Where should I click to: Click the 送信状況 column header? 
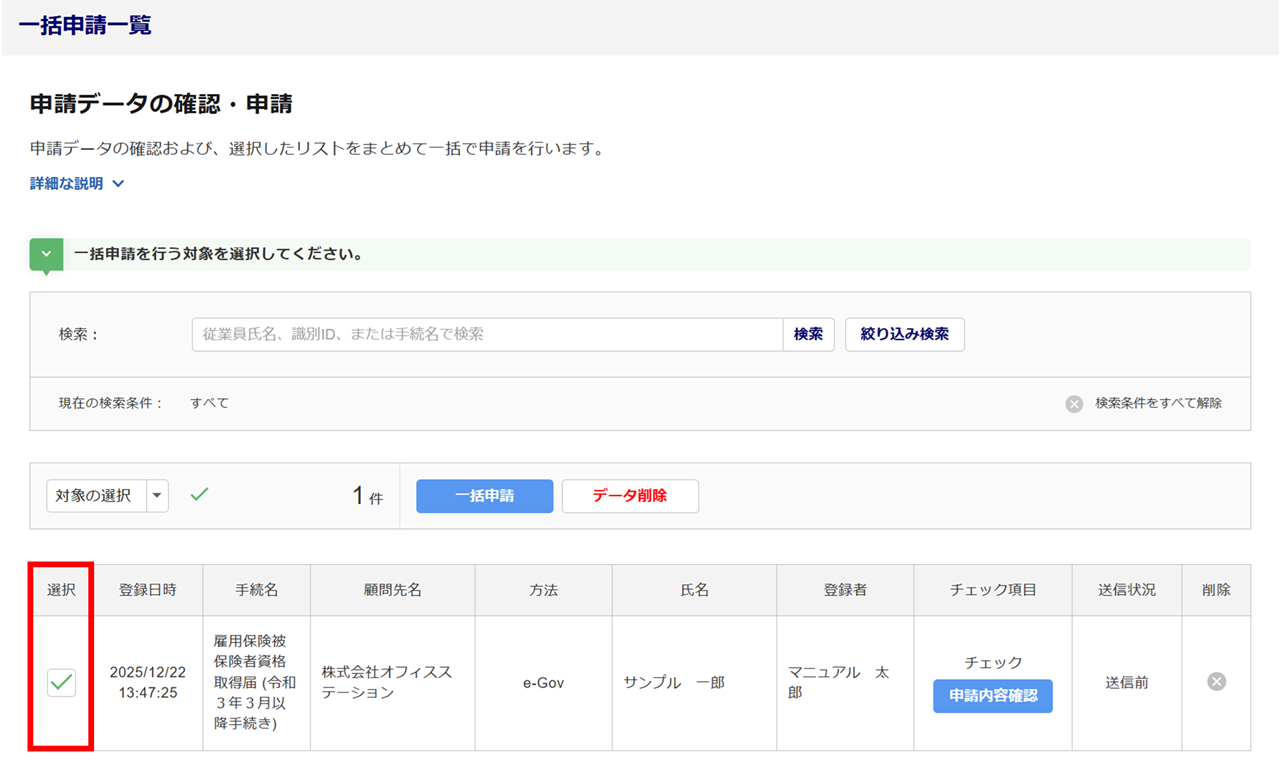point(1126,590)
